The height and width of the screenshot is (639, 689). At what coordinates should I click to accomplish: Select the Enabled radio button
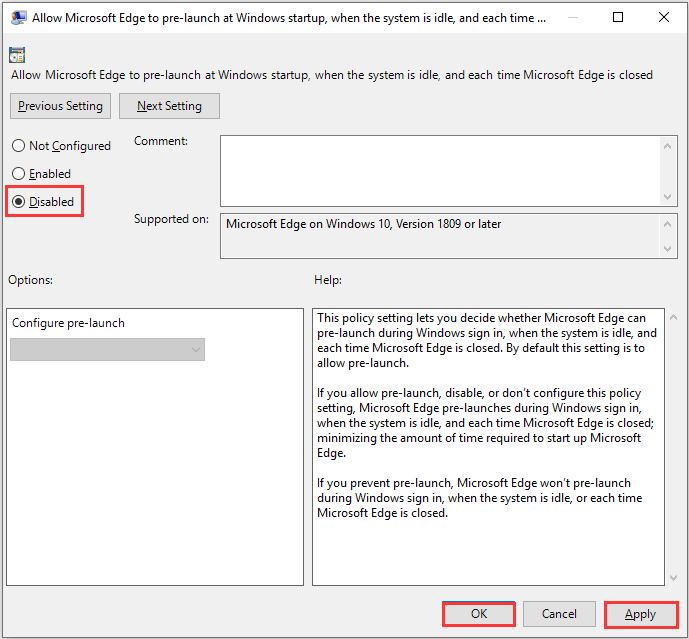click(x=41, y=174)
